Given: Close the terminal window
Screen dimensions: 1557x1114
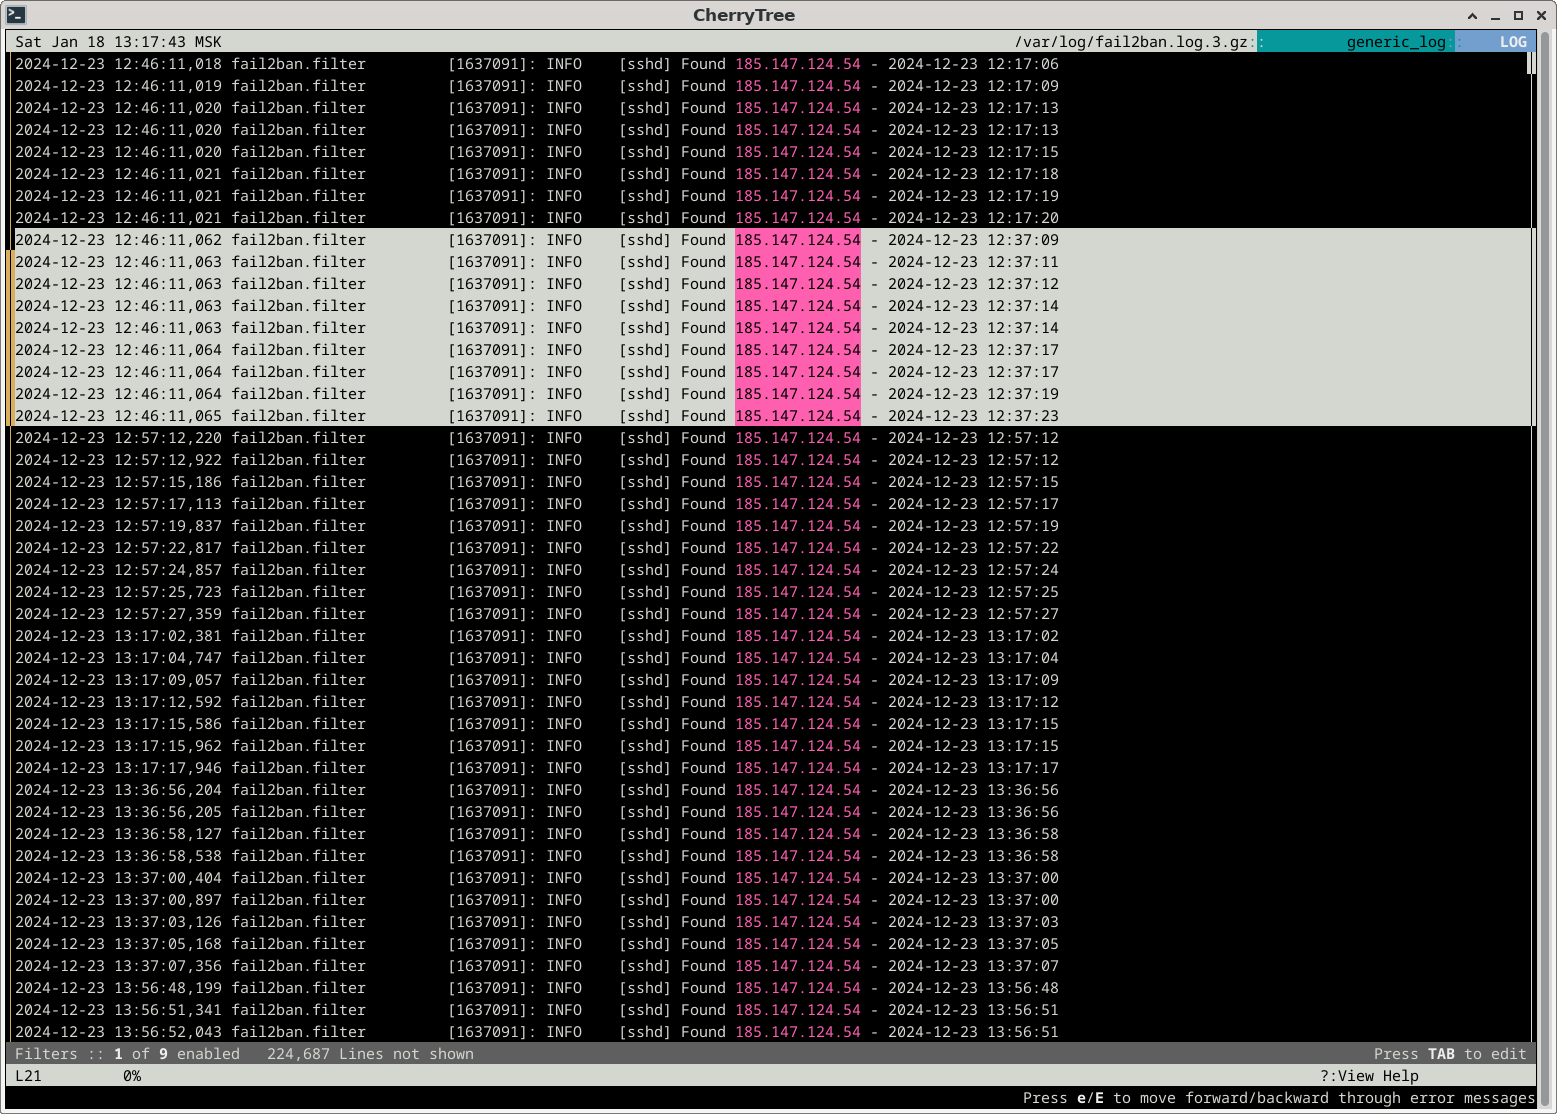Looking at the screenshot, I should pos(1541,15).
